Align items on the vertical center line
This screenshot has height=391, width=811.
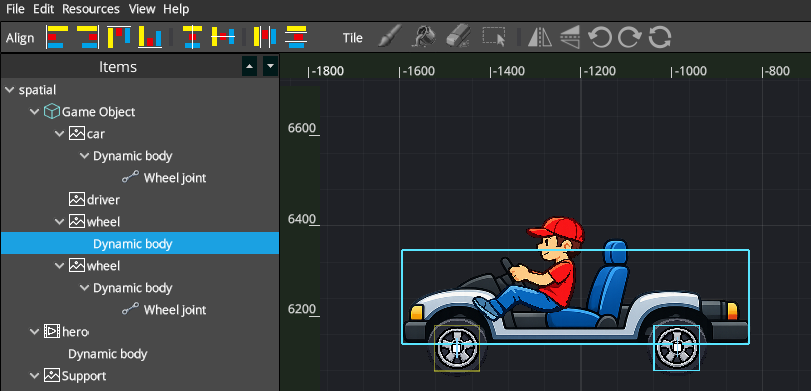click(192, 37)
